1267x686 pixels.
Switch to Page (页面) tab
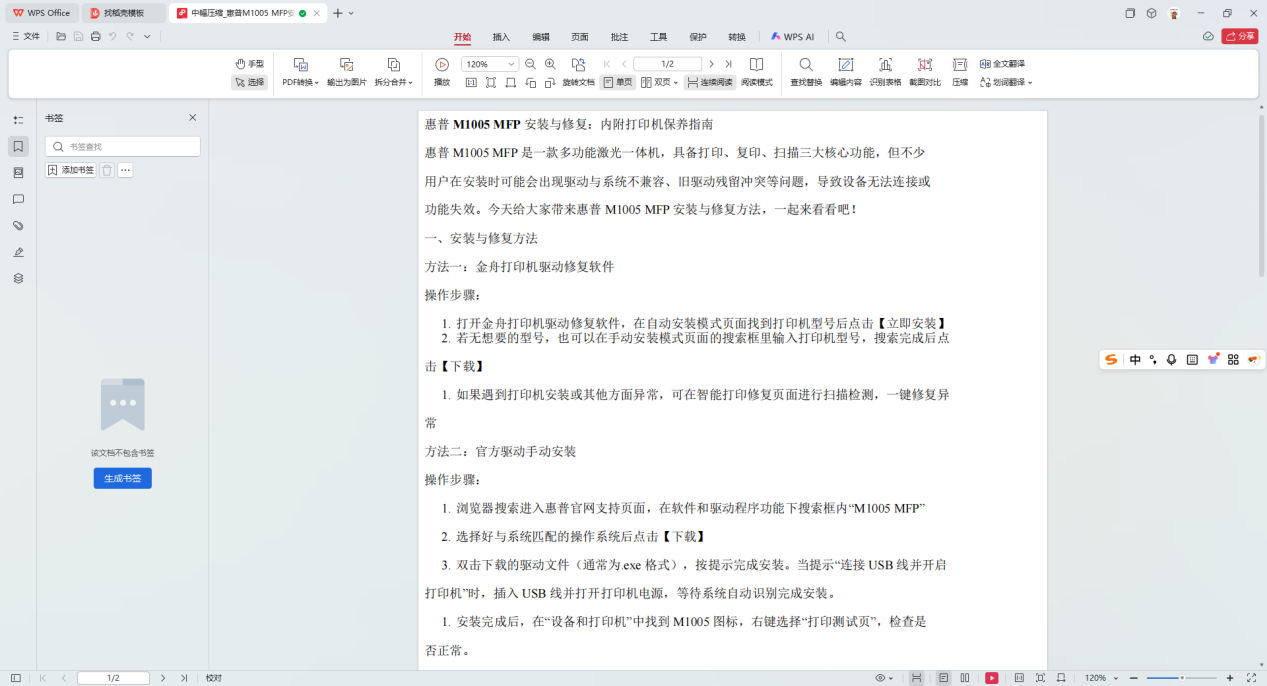(x=580, y=37)
